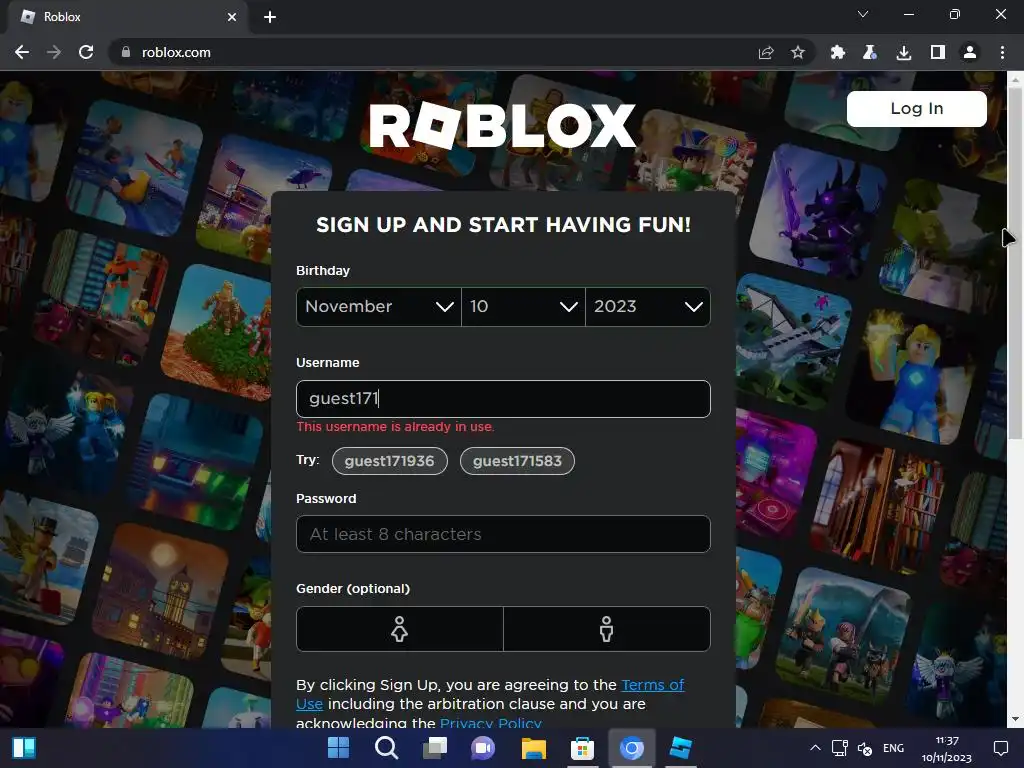Viewport: 1024px width, 768px height.
Task: Show hidden system tray icons
Action: [815, 748]
